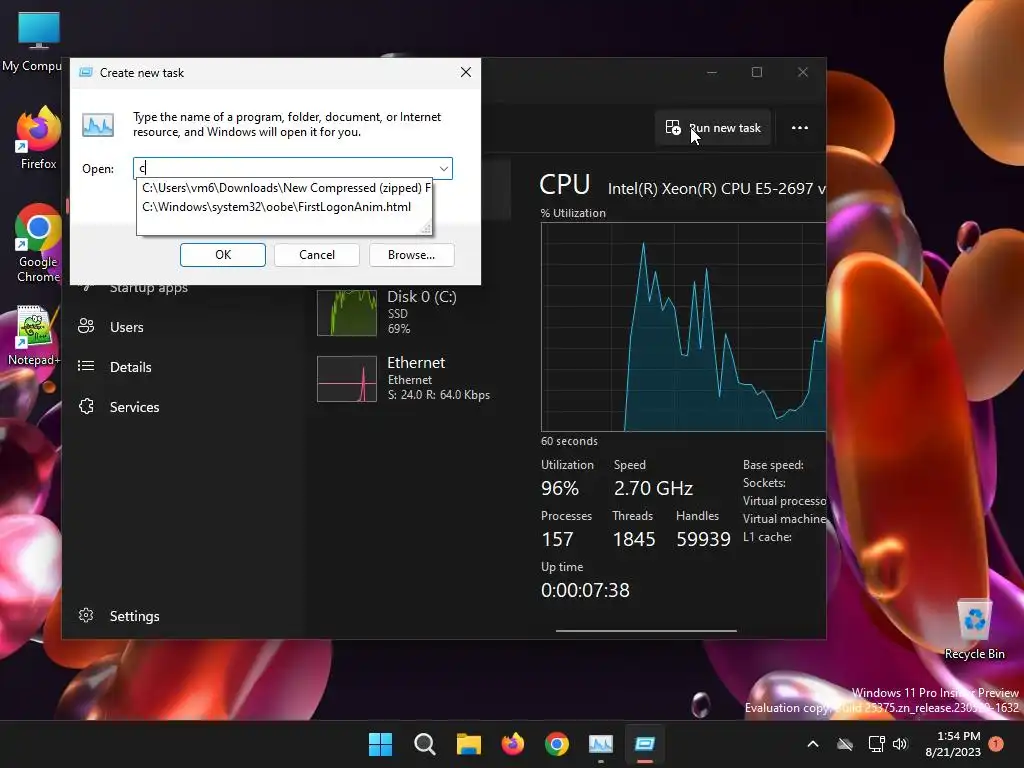Switch to Task Manager taskbar icon
This screenshot has width=1024, height=768.
tap(601, 744)
